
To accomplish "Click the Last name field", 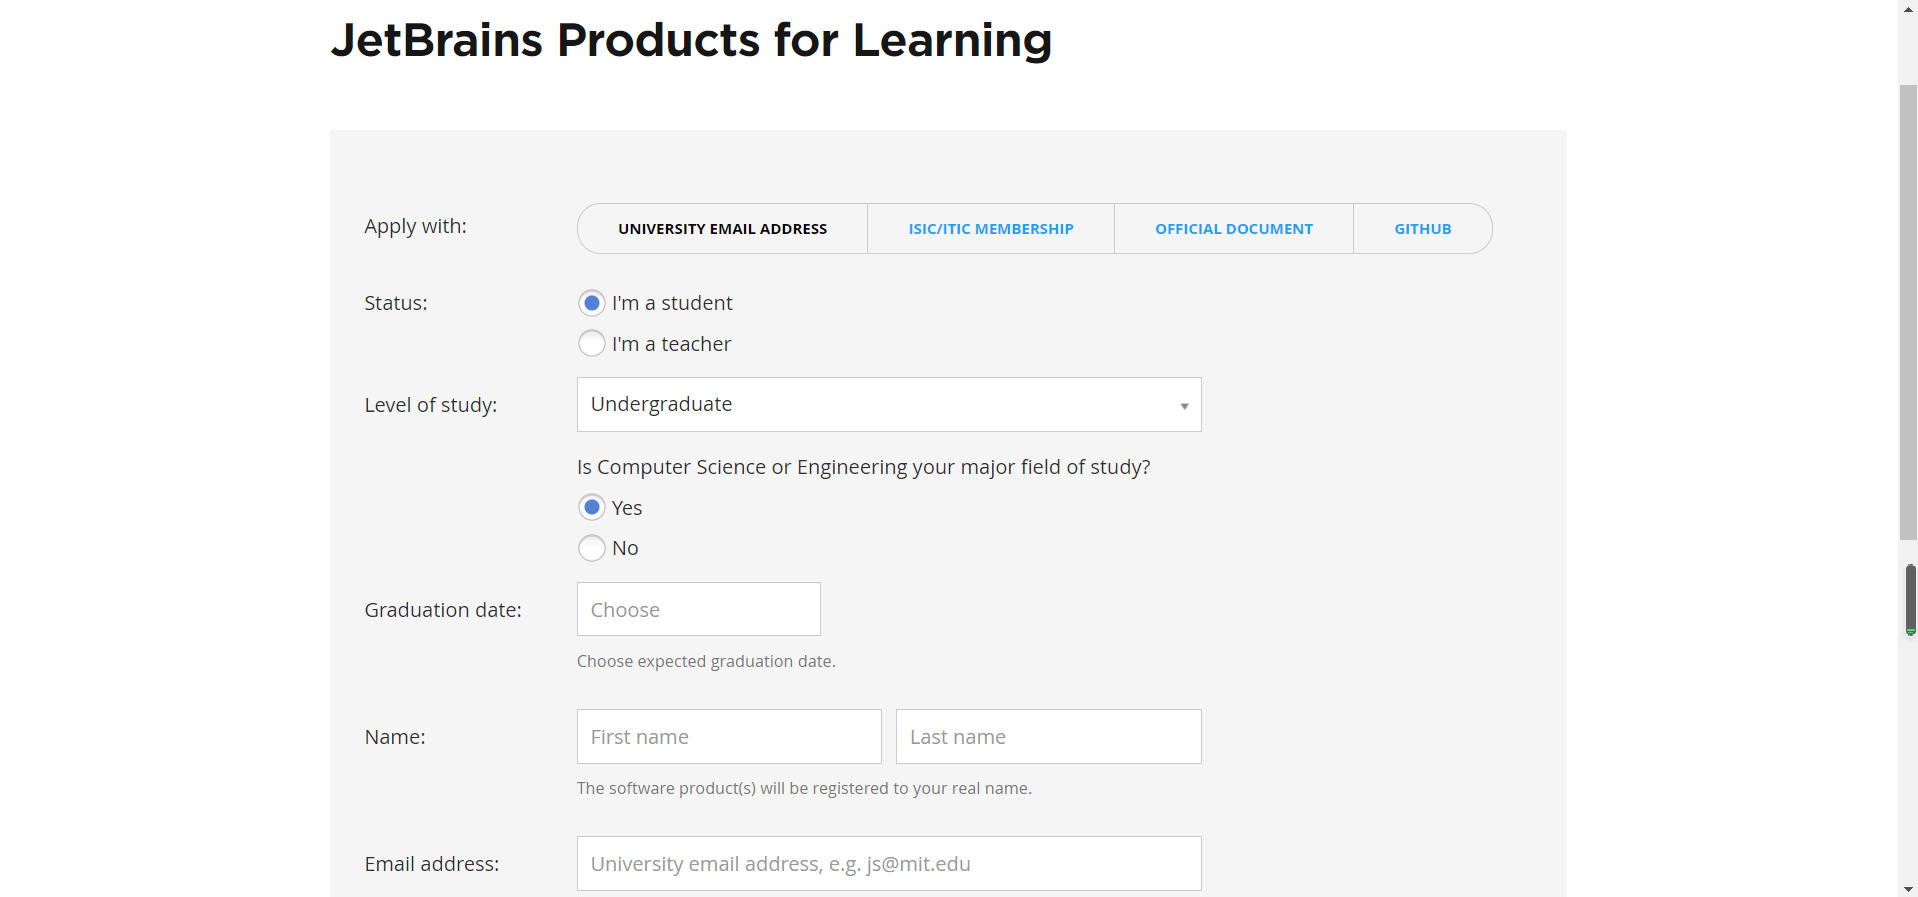I will [x=1048, y=737].
